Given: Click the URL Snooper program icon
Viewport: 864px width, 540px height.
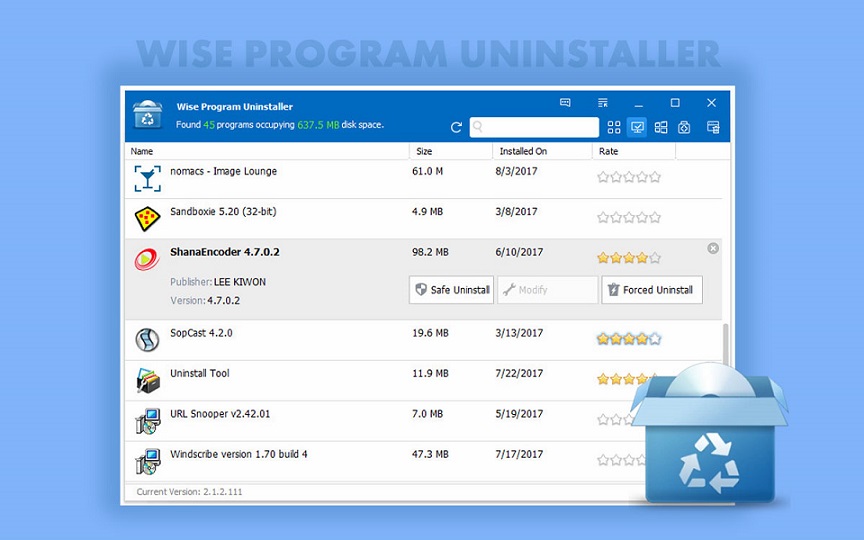Looking at the screenshot, I should [148, 421].
